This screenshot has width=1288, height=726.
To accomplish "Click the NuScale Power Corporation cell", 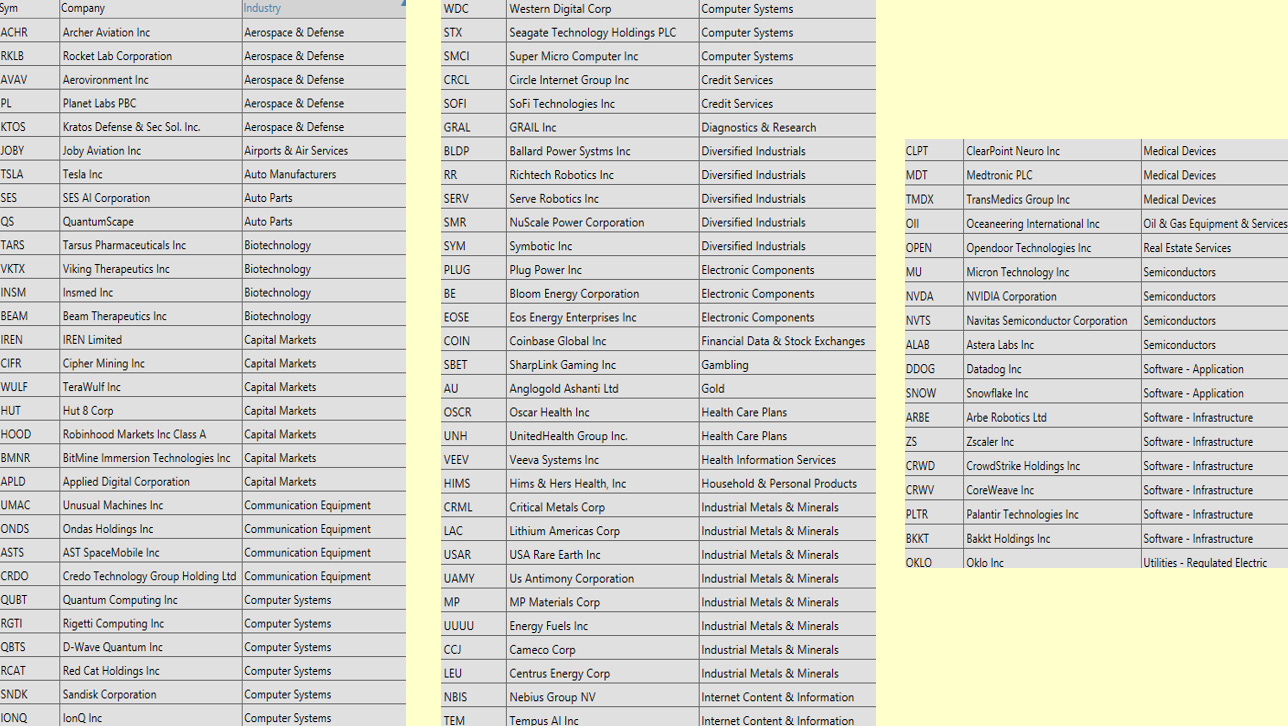I will tap(602, 222).
